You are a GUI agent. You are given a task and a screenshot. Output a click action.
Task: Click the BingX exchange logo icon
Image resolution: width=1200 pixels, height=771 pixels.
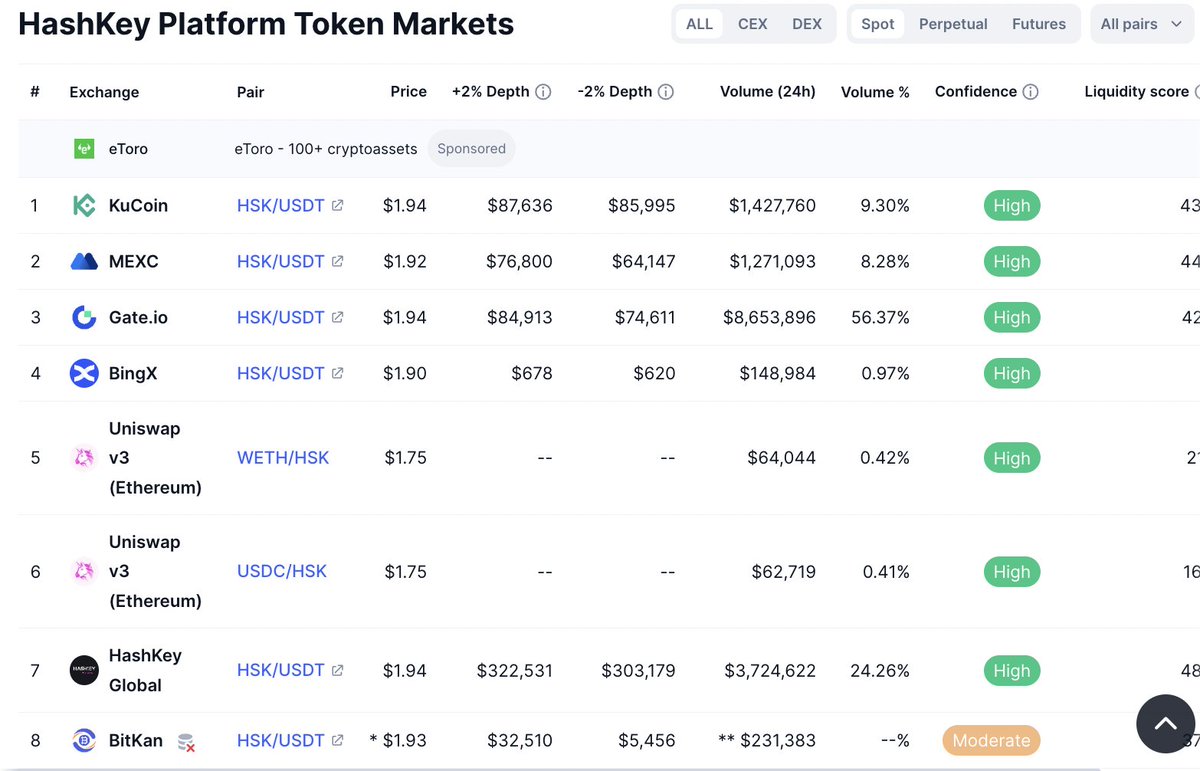(x=84, y=373)
